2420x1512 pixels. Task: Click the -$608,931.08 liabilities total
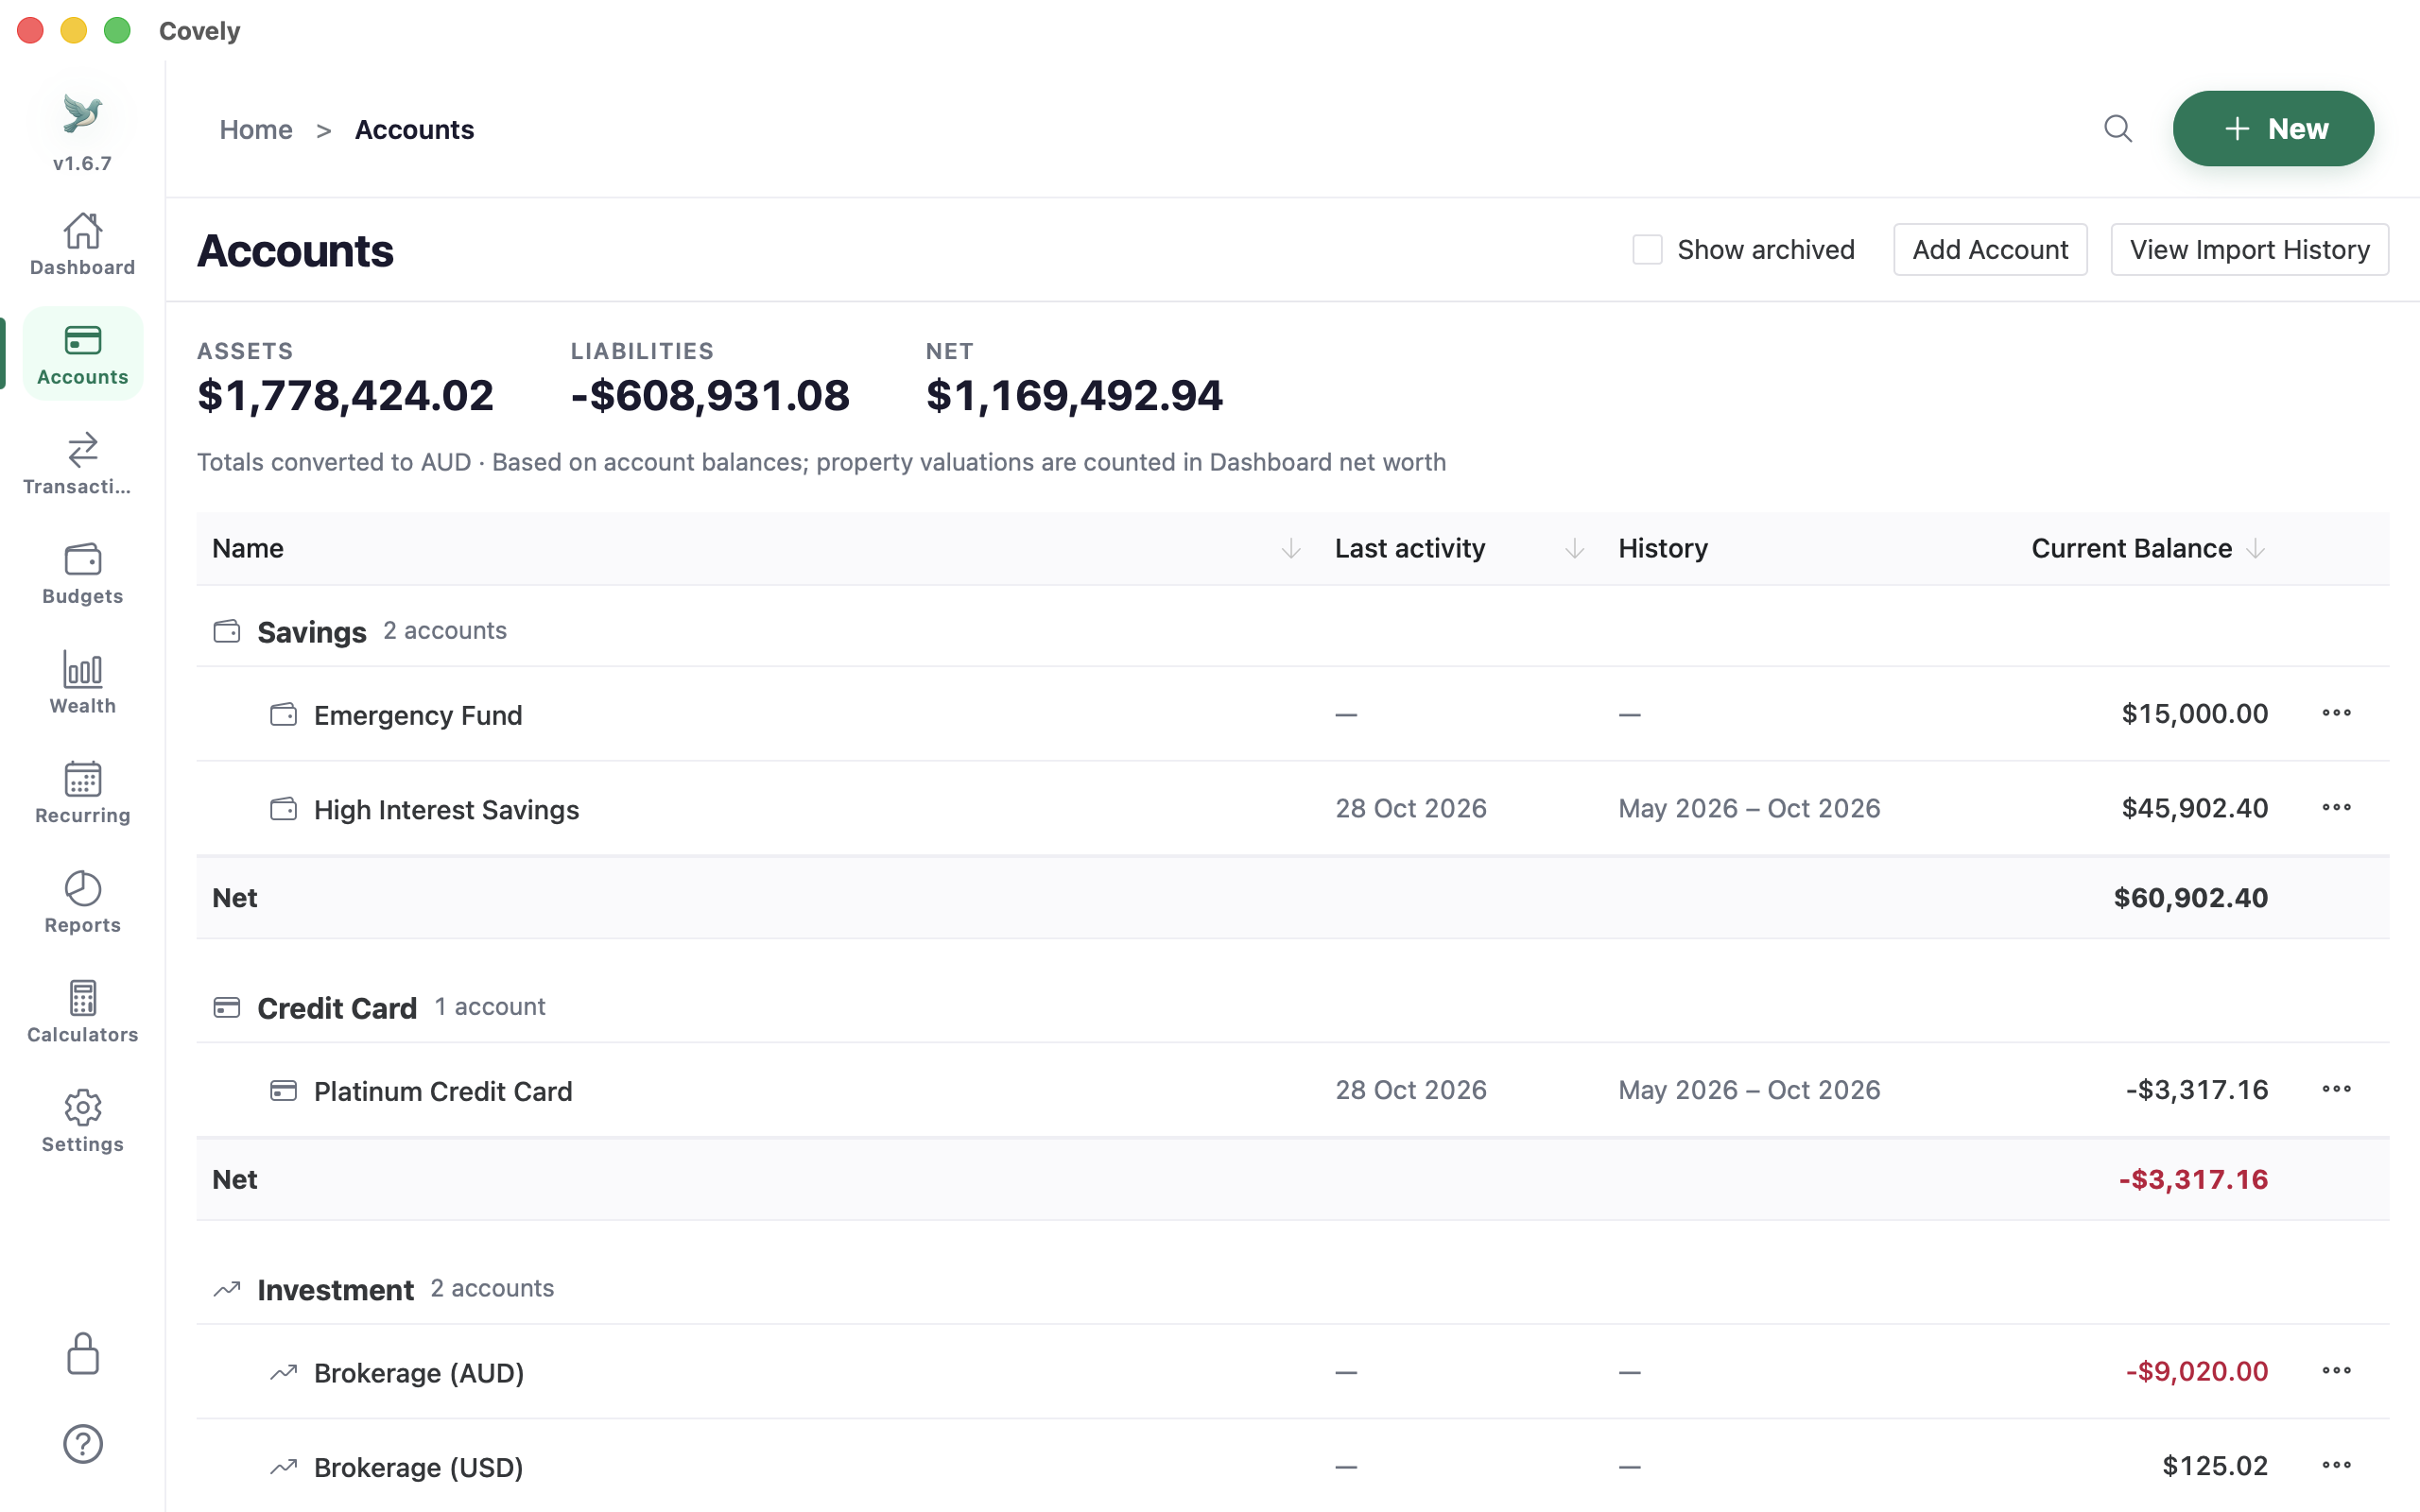click(710, 396)
